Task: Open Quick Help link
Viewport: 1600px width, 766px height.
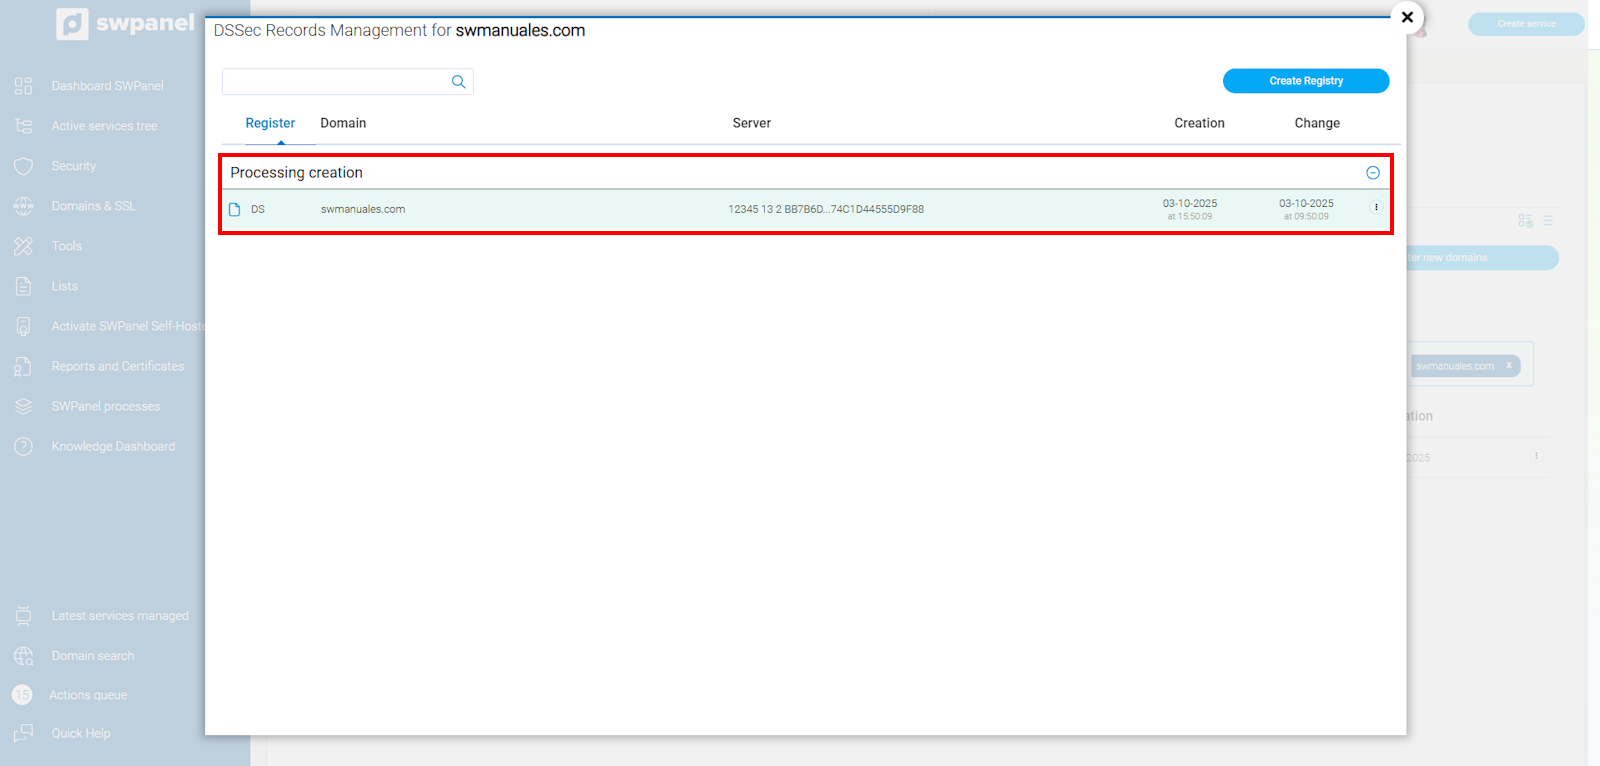Action: (81, 733)
